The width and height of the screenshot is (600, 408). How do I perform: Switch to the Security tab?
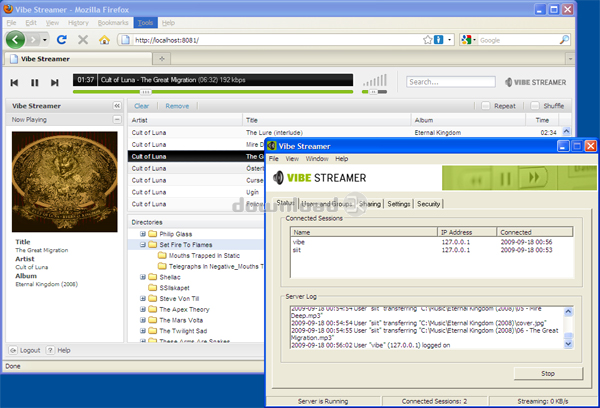coord(429,204)
